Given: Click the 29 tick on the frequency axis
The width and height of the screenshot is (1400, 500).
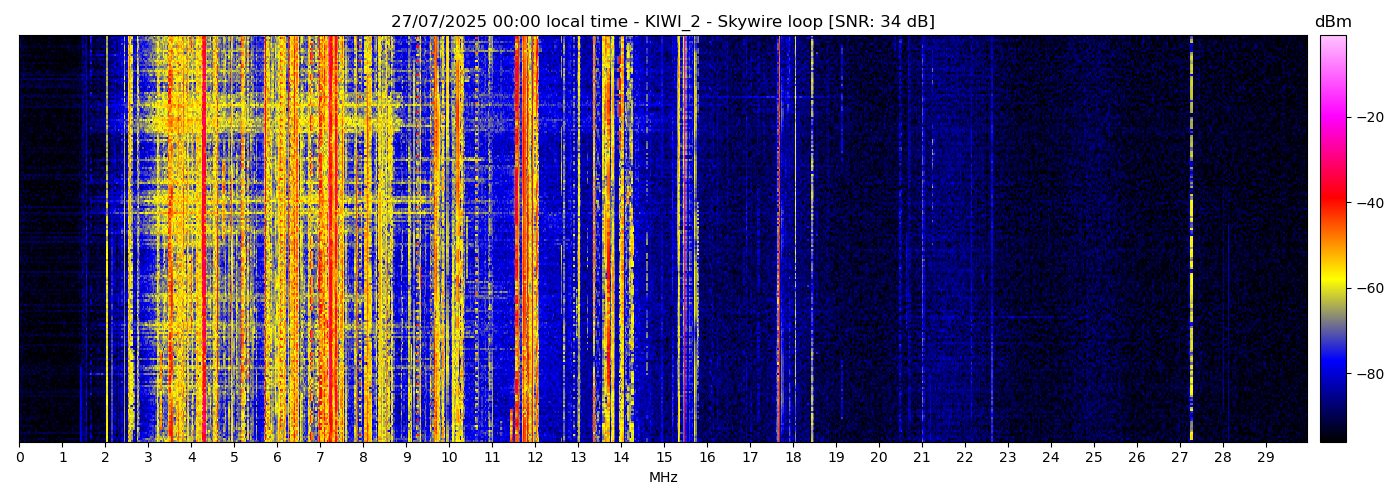Looking at the screenshot, I should coord(1265,458).
